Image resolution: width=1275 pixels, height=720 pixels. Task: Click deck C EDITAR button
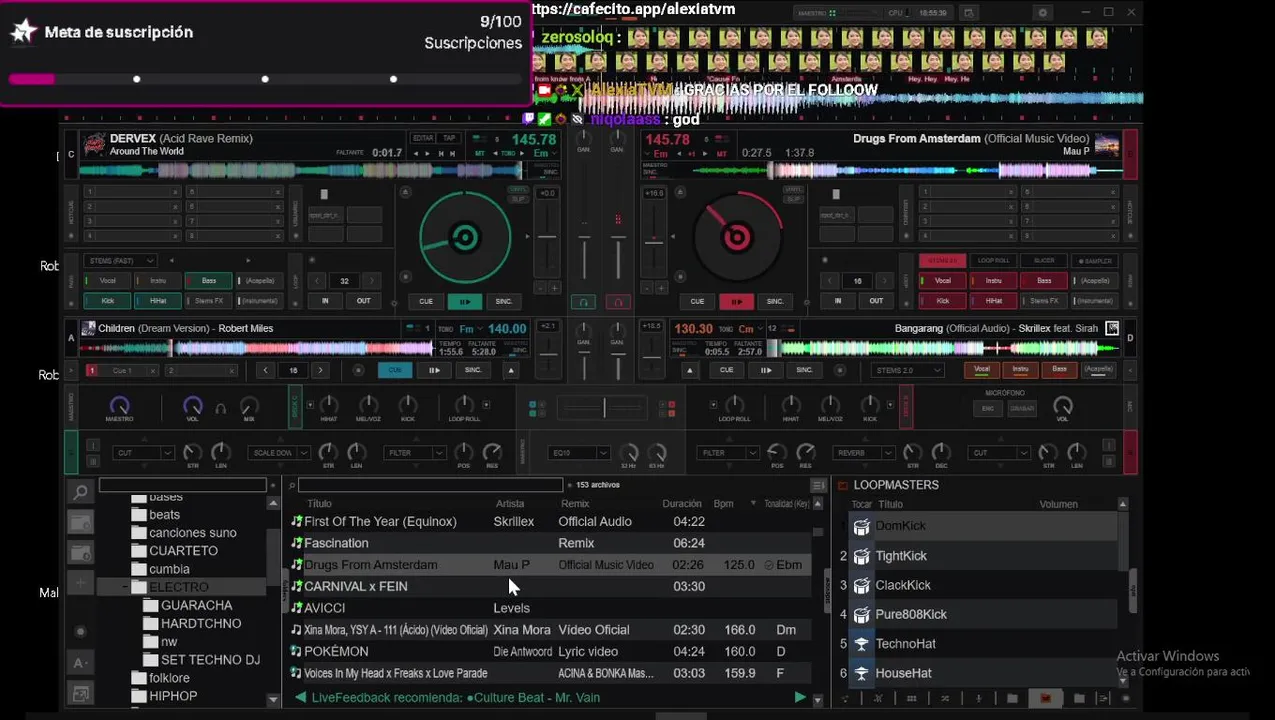[423, 138]
